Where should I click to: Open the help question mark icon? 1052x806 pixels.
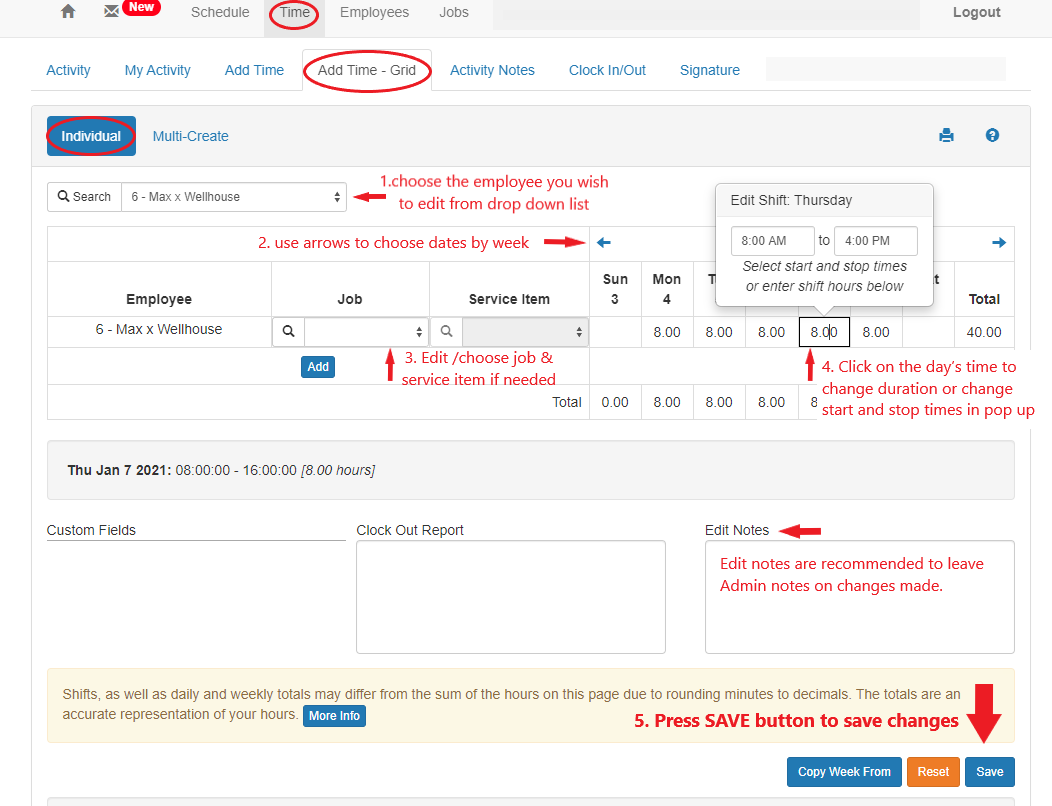(x=992, y=134)
